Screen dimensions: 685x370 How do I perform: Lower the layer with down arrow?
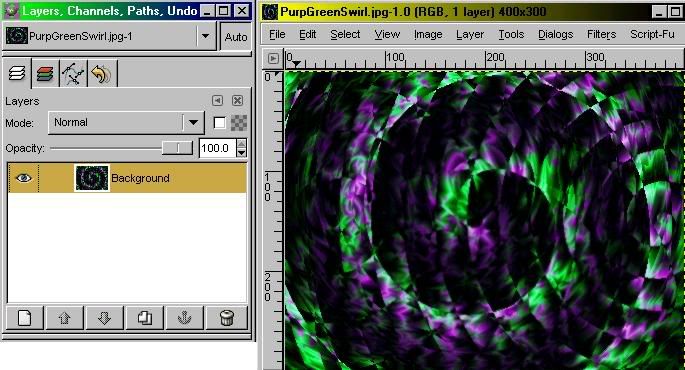pyautogui.click(x=104, y=318)
